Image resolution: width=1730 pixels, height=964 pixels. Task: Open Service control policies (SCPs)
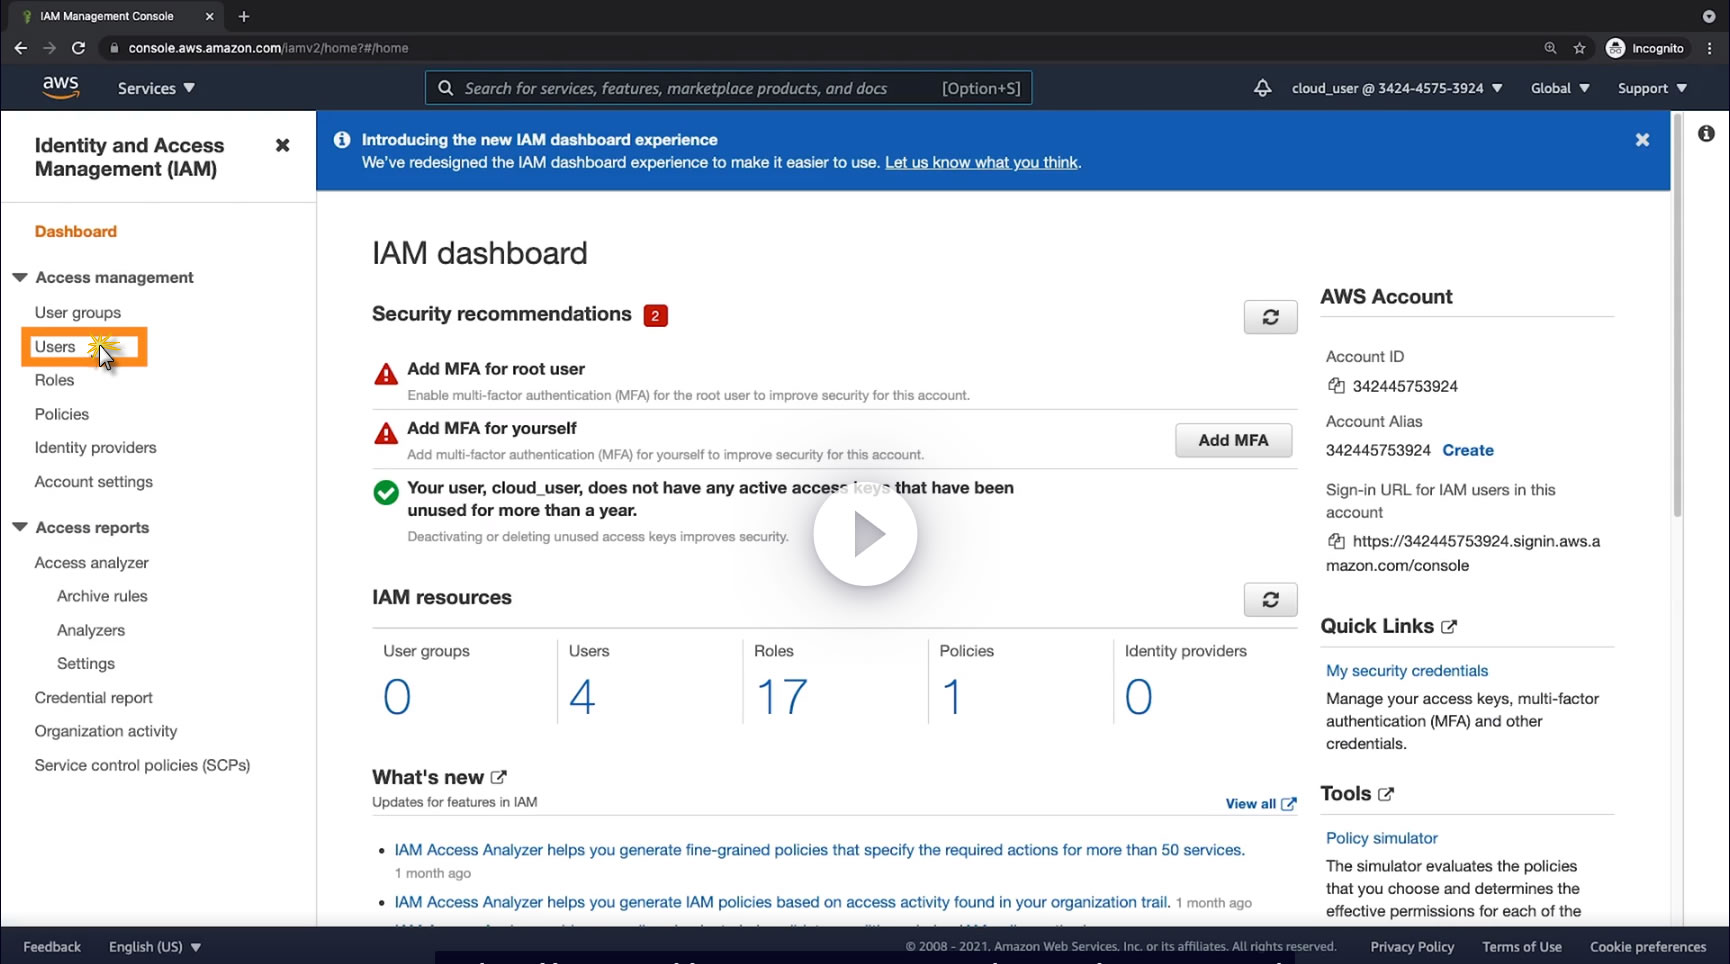click(x=143, y=765)
